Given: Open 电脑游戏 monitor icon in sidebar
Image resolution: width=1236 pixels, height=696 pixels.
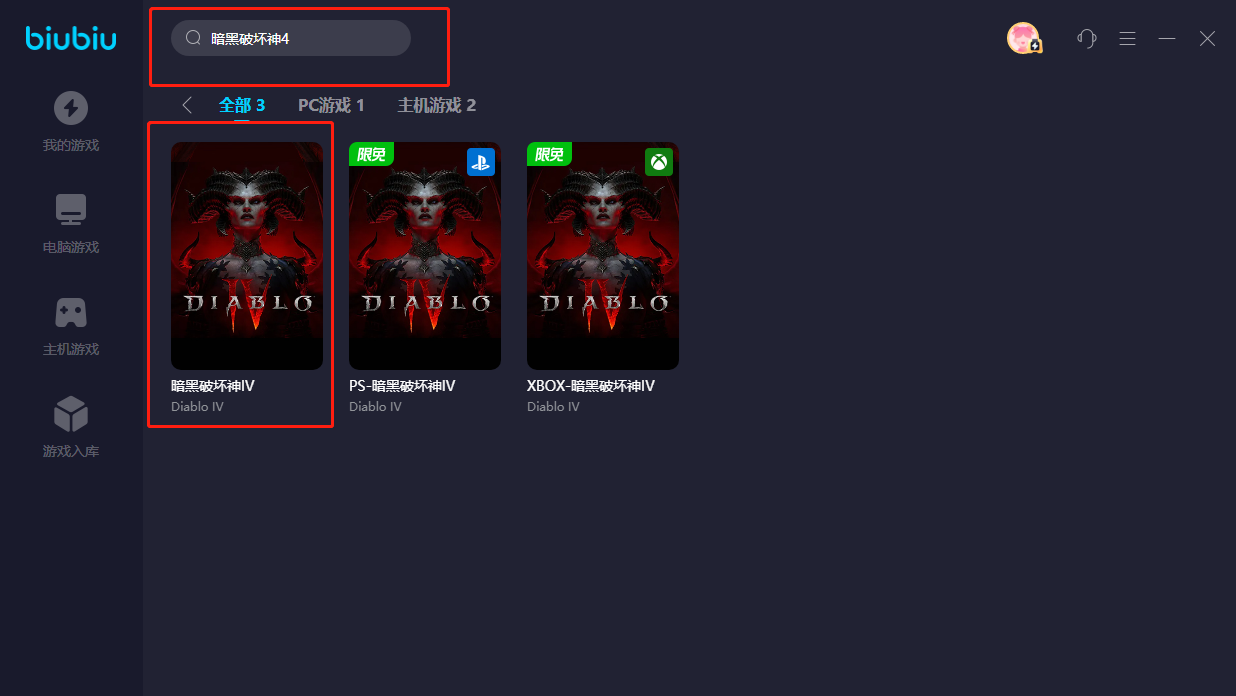Looking at the screenshot, I should [x=71, y=210].
